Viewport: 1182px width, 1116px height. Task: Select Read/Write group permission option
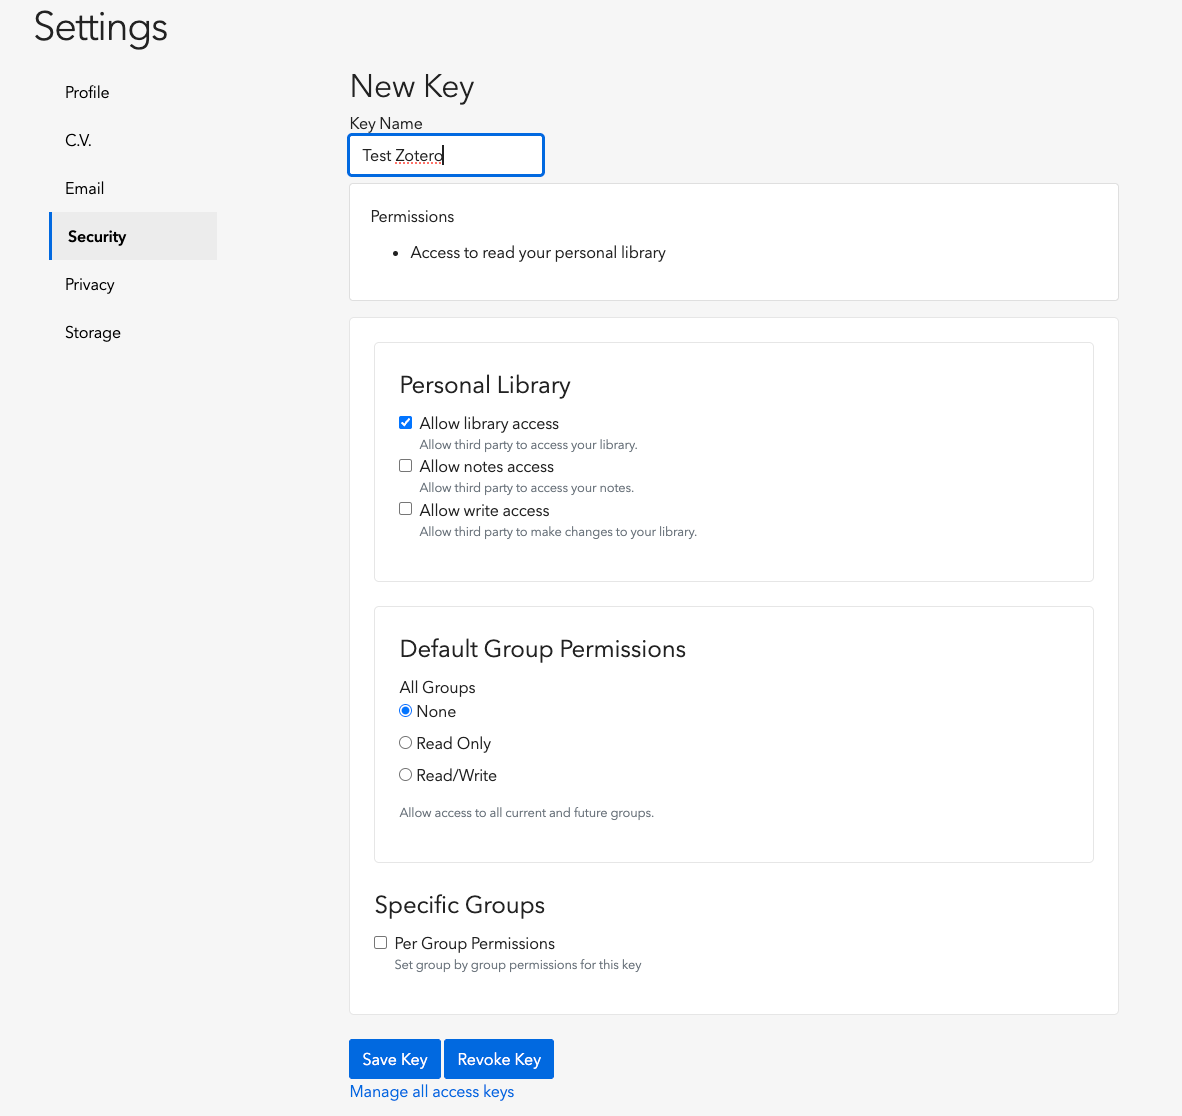406,775
